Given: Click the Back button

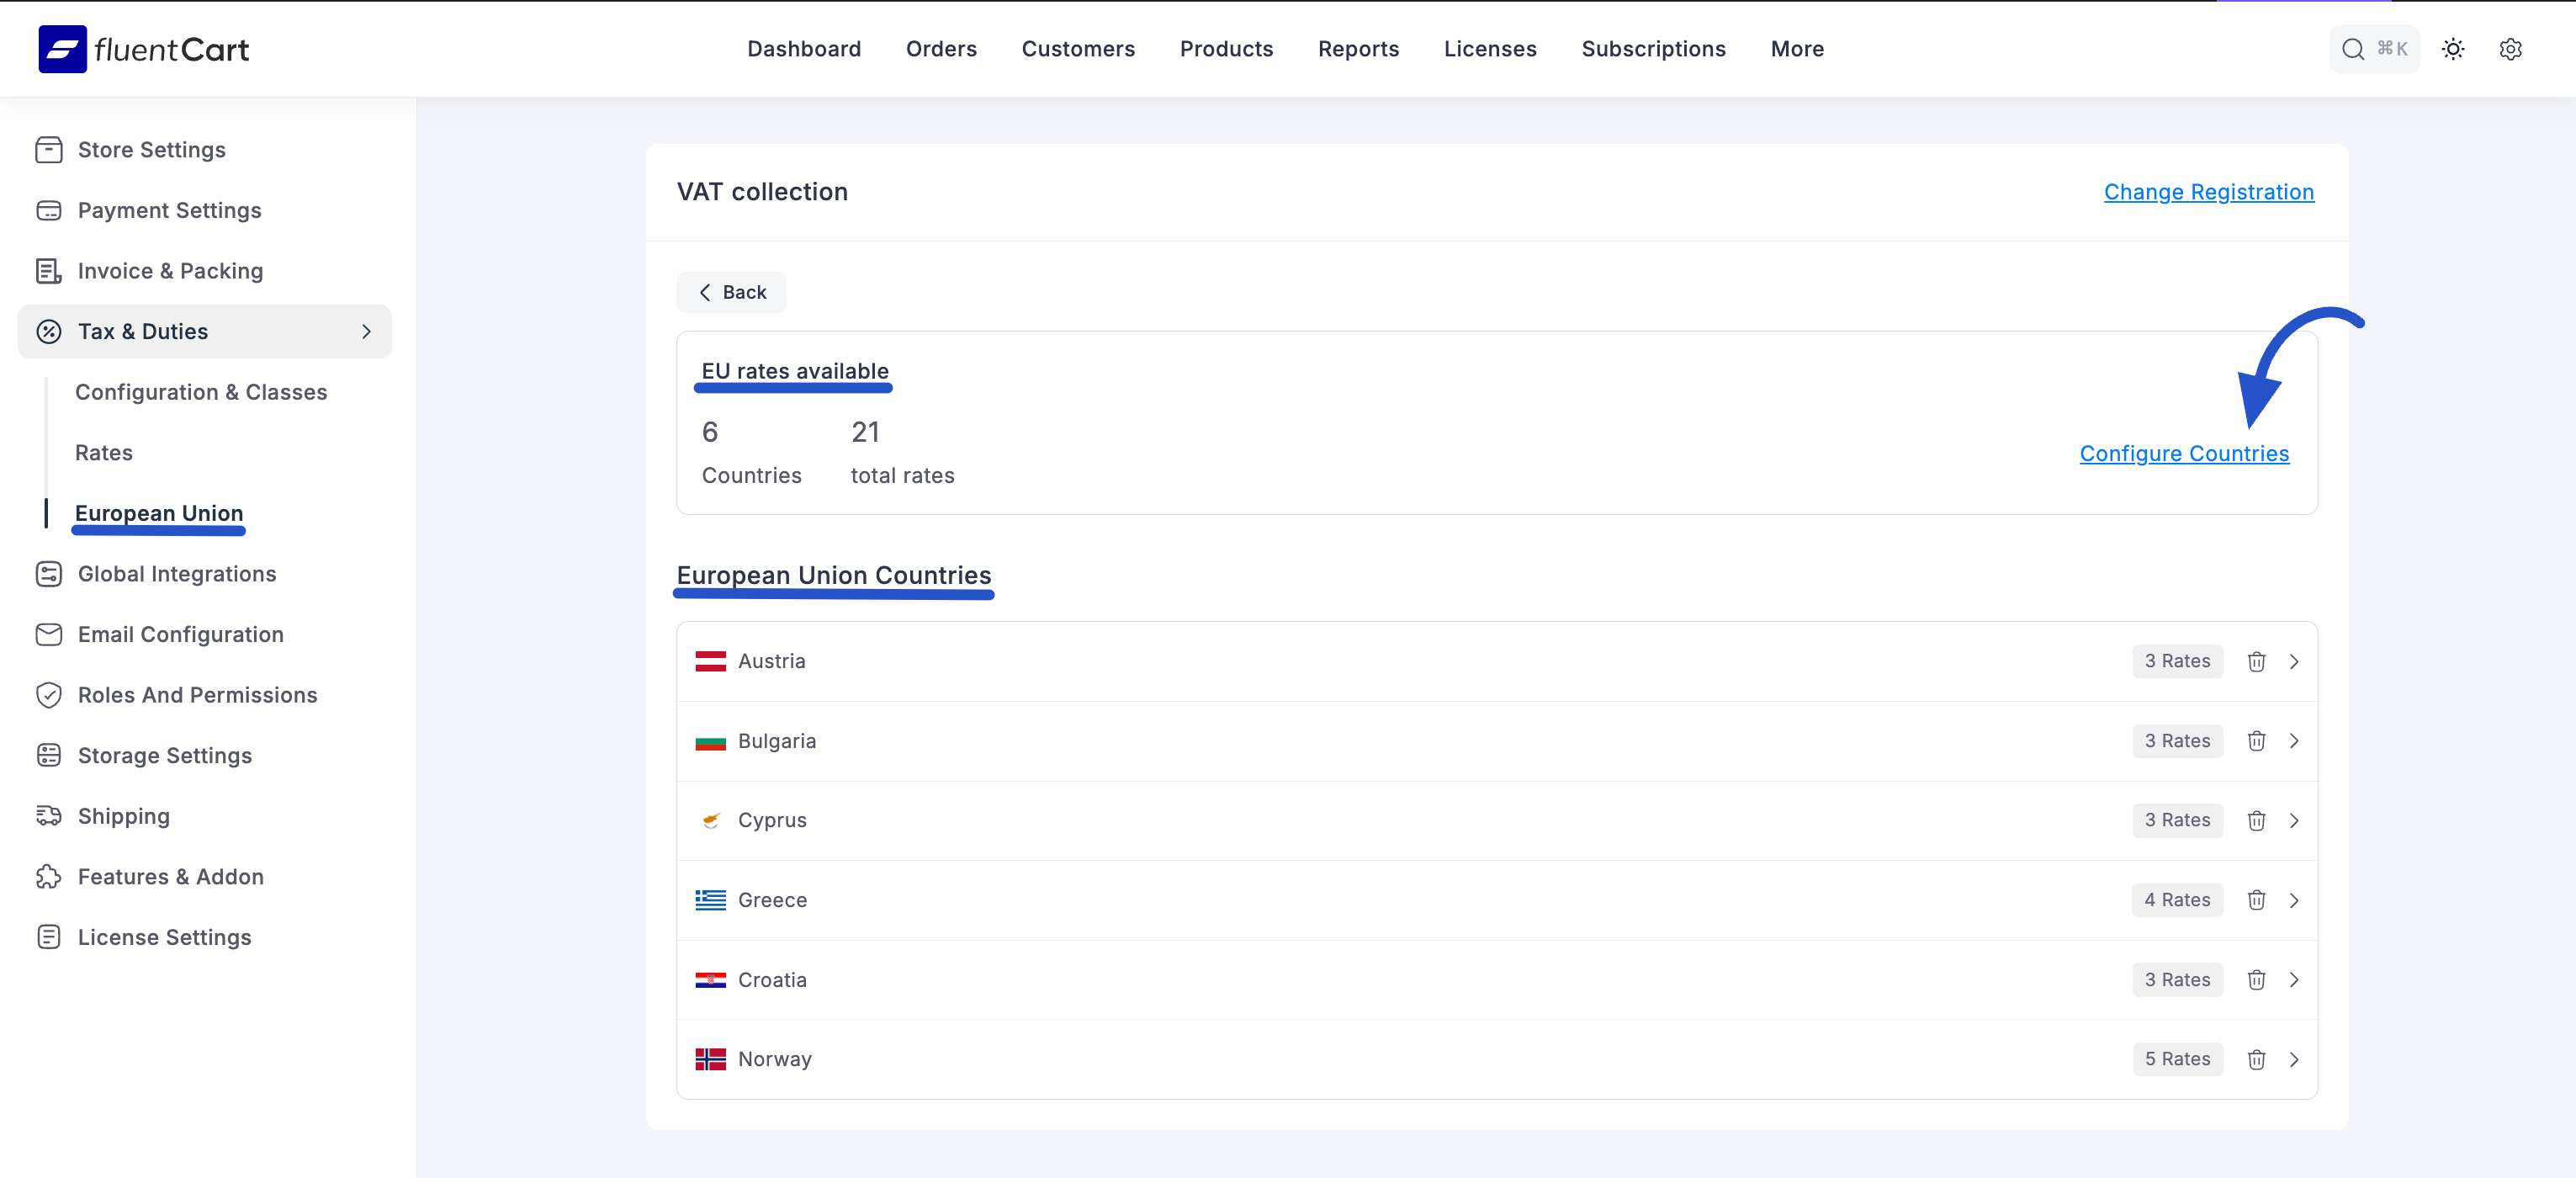Looking at the screenshot, I should point(731,292).
